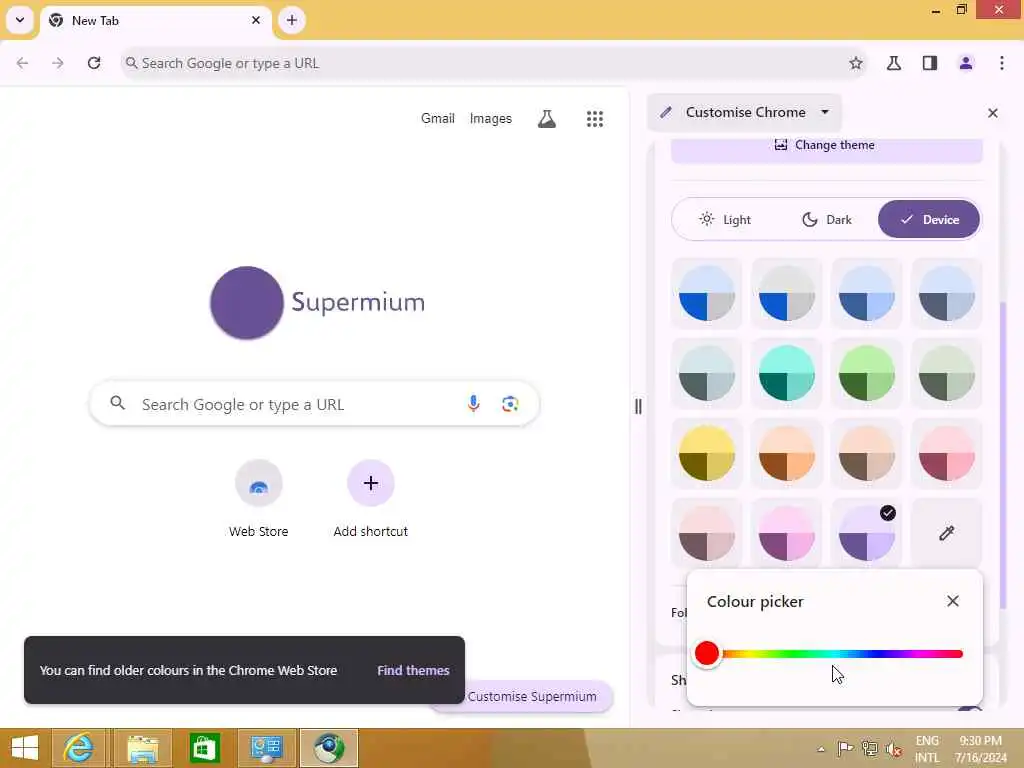Choose the teal aqua colour swatch
The height and width of the screenshot is (768, 1024).
786,373
